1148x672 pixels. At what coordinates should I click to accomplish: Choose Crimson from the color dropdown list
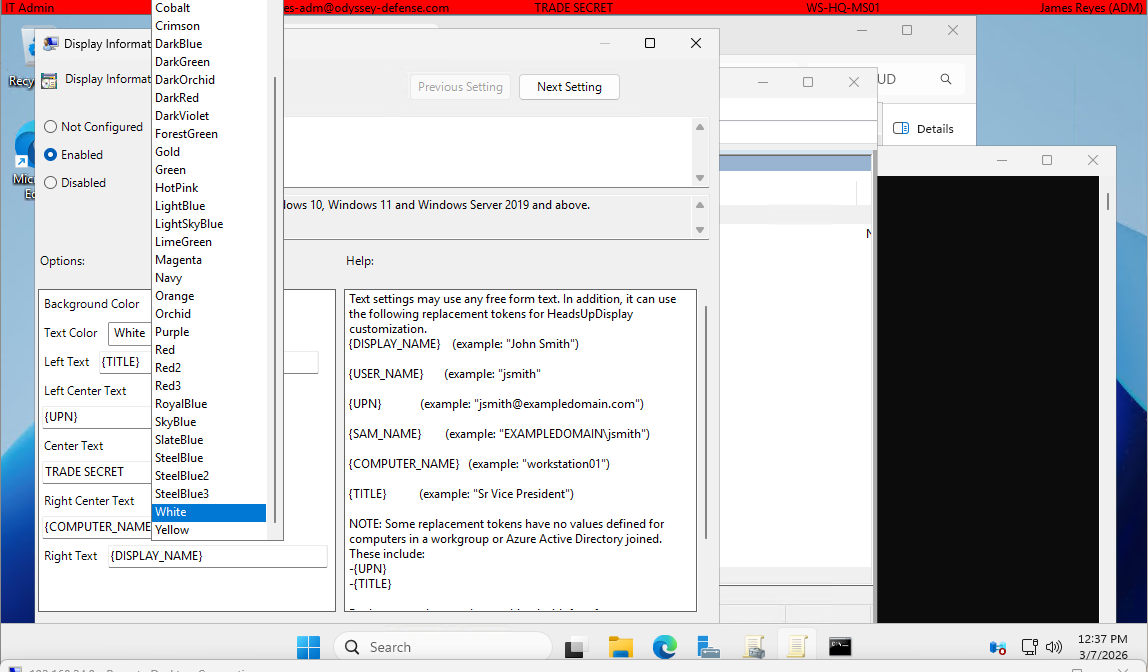pyautogui.click(x=176, y=25)
